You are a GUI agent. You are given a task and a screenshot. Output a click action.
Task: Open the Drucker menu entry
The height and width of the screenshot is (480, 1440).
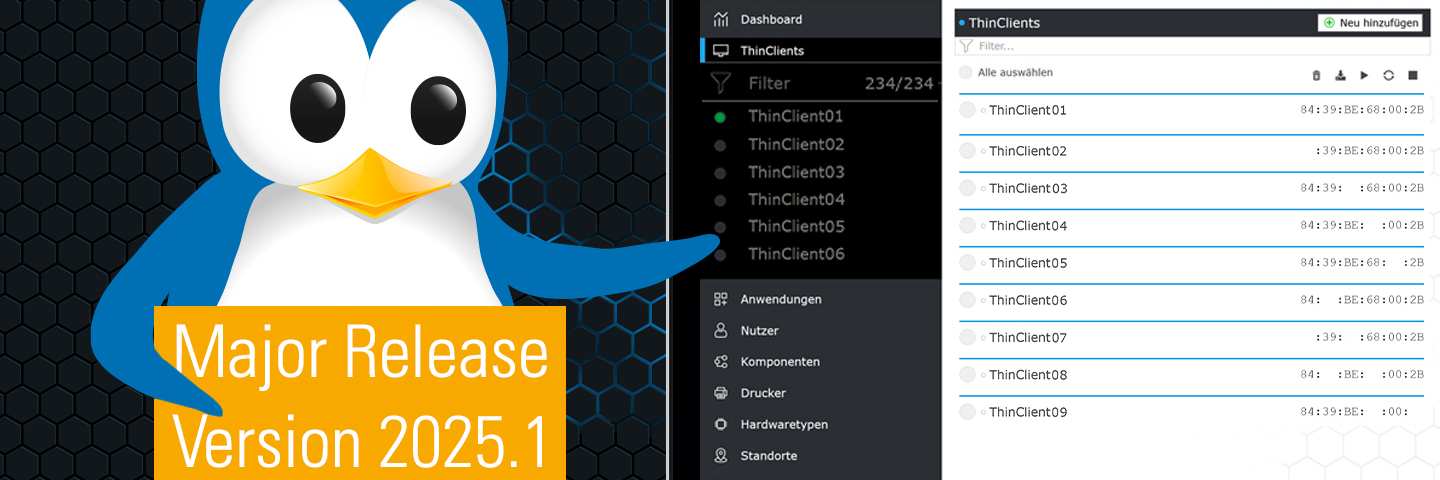[763, 393]
